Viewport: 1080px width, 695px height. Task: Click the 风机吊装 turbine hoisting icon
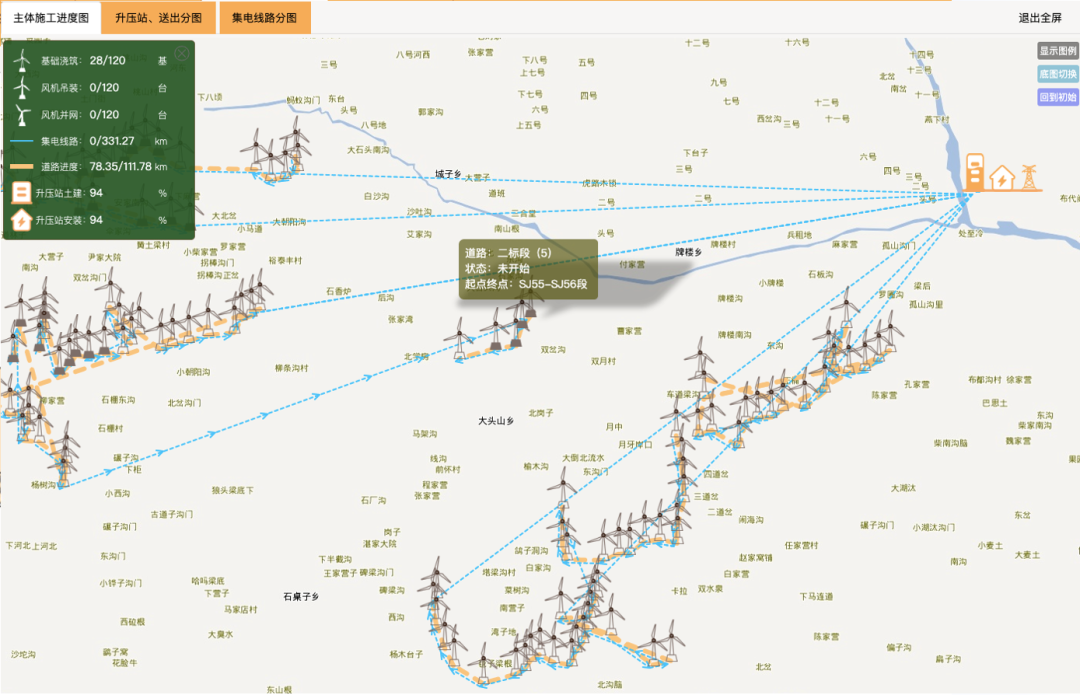[20, 87]
